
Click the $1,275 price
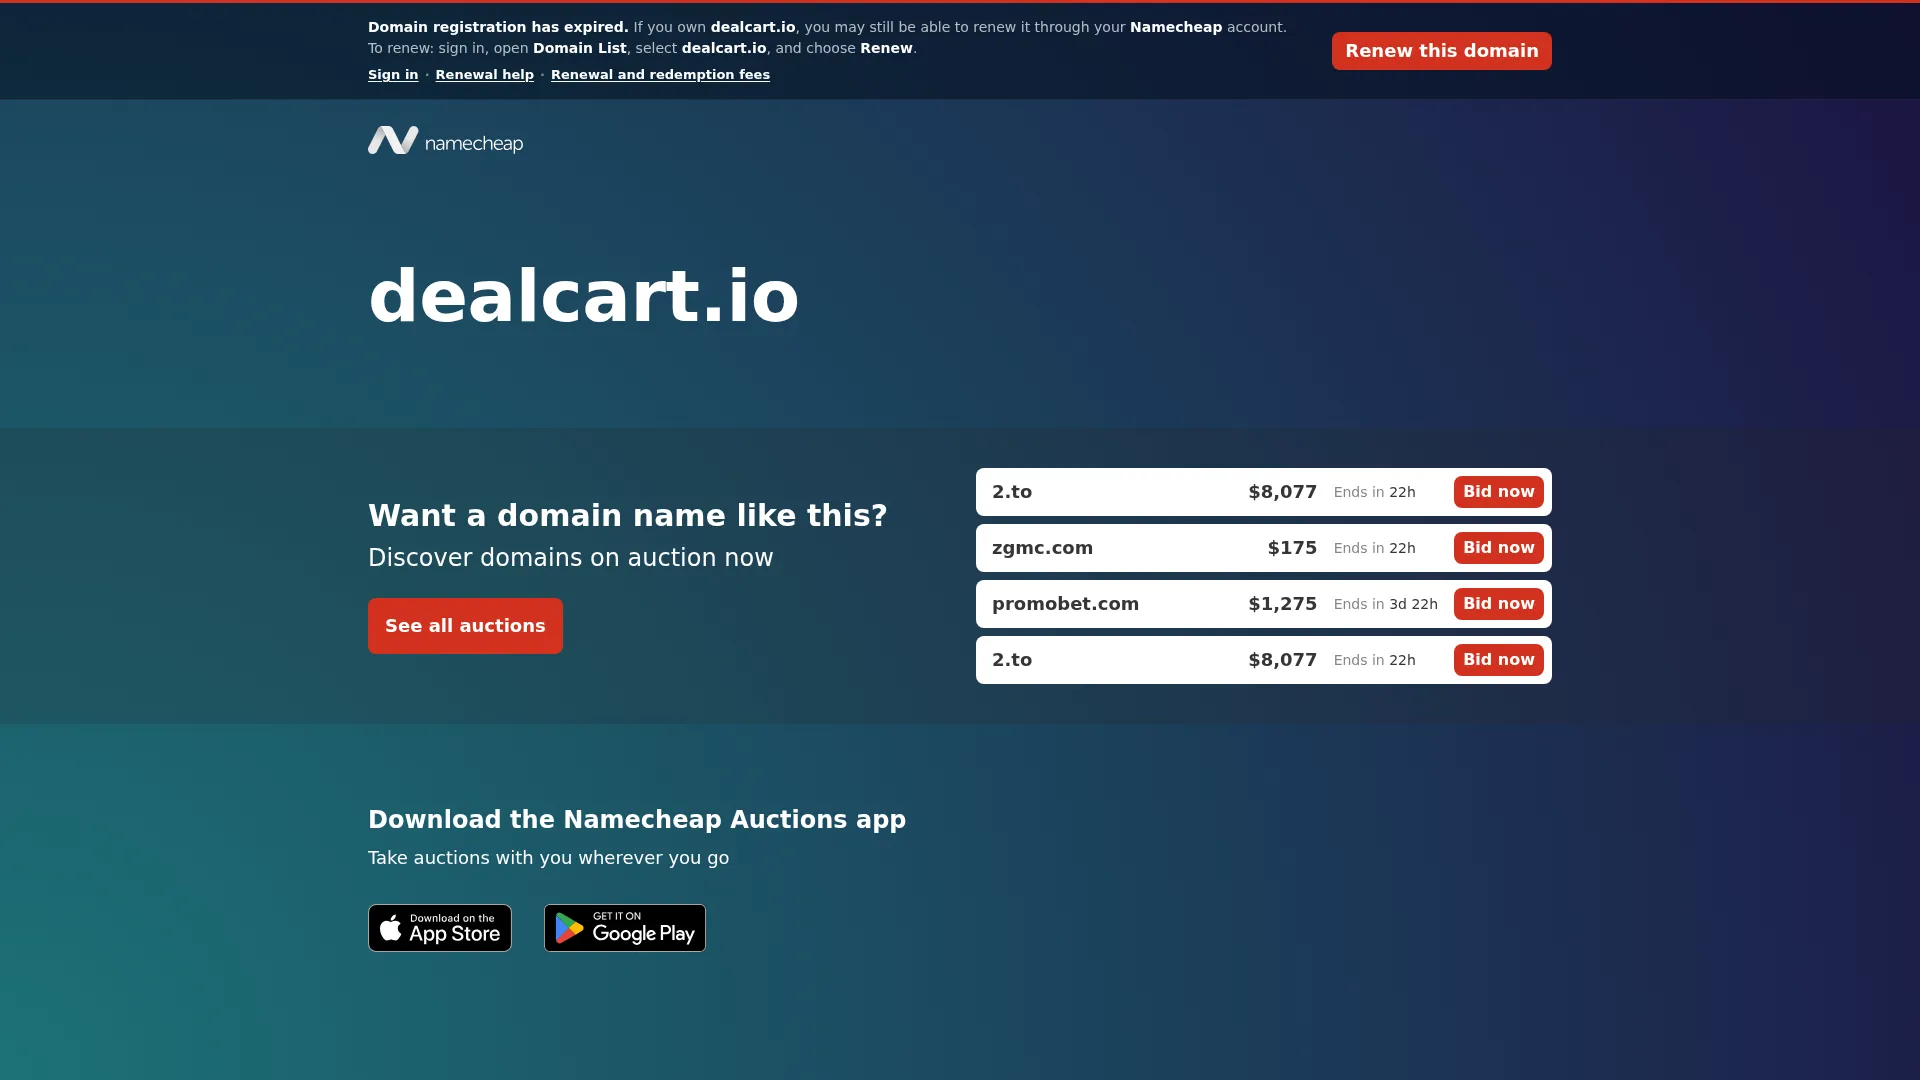(x=1282, y=604)
